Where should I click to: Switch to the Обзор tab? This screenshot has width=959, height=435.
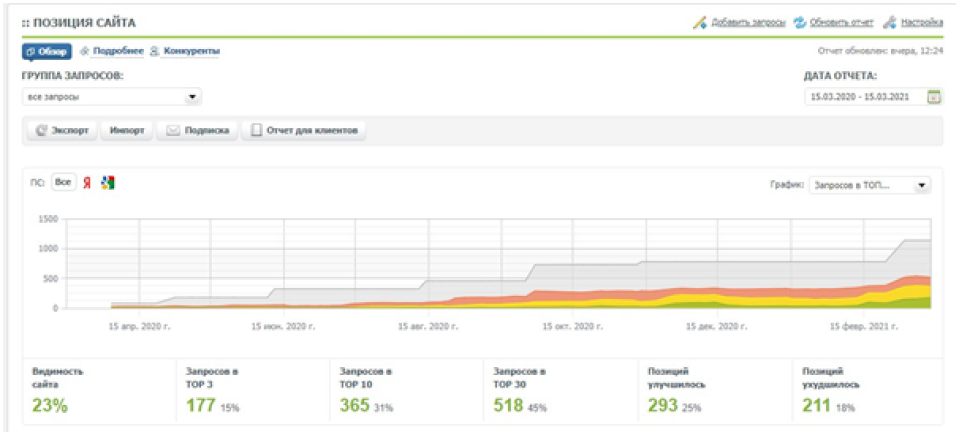46,51
